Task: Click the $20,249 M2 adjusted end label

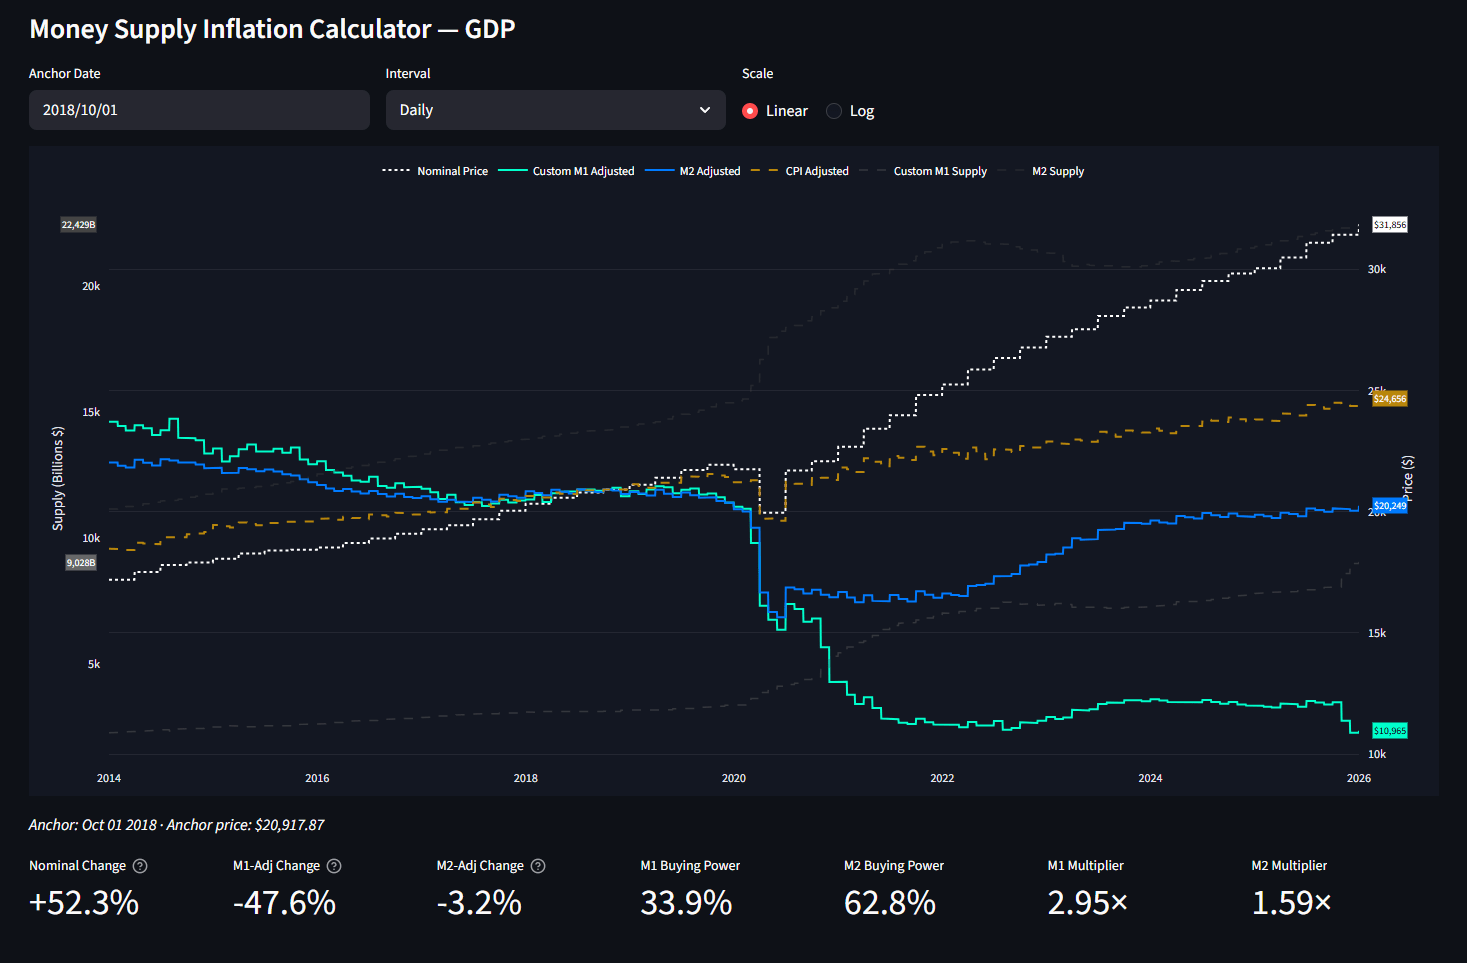Action: [x=1390, y=506]
